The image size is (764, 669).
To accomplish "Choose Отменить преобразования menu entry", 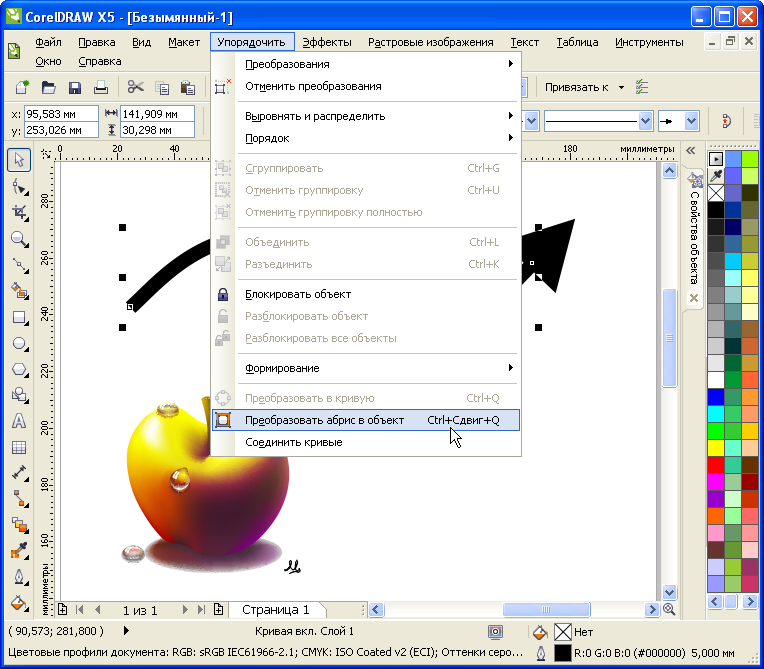I will pyautogui.click(x=366, y=86).
